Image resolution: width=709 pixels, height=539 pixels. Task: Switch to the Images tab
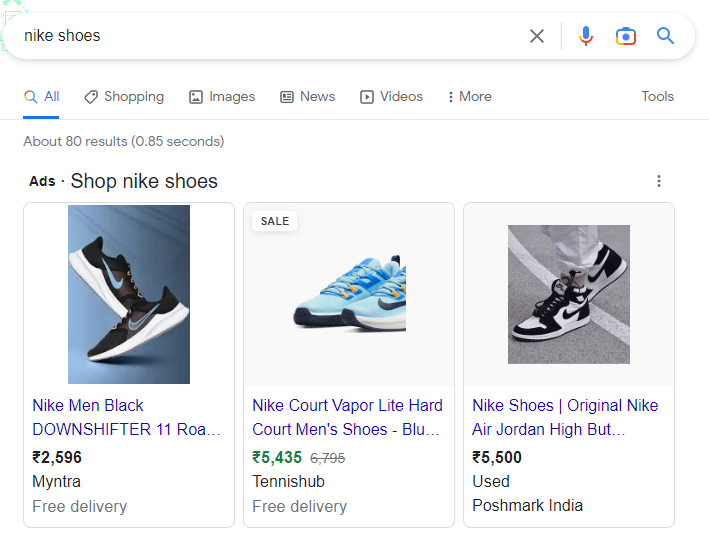[222, 96]
